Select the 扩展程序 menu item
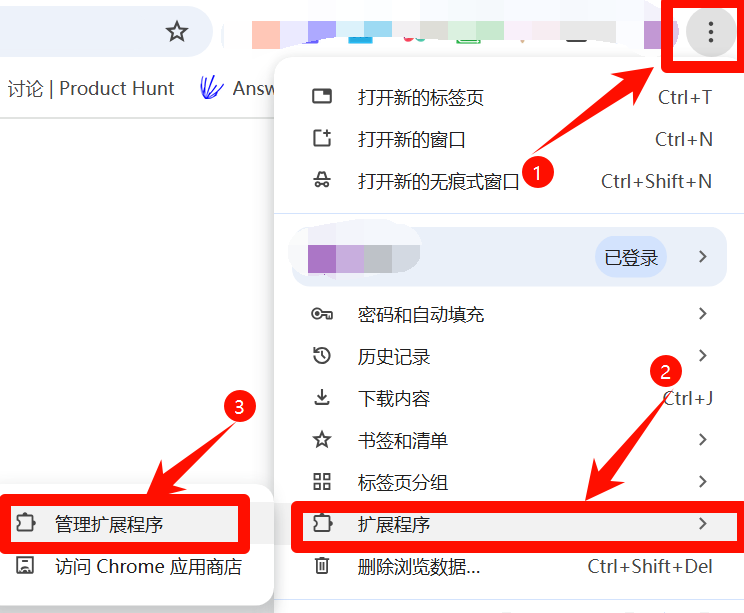 click(x=517, y=524)
